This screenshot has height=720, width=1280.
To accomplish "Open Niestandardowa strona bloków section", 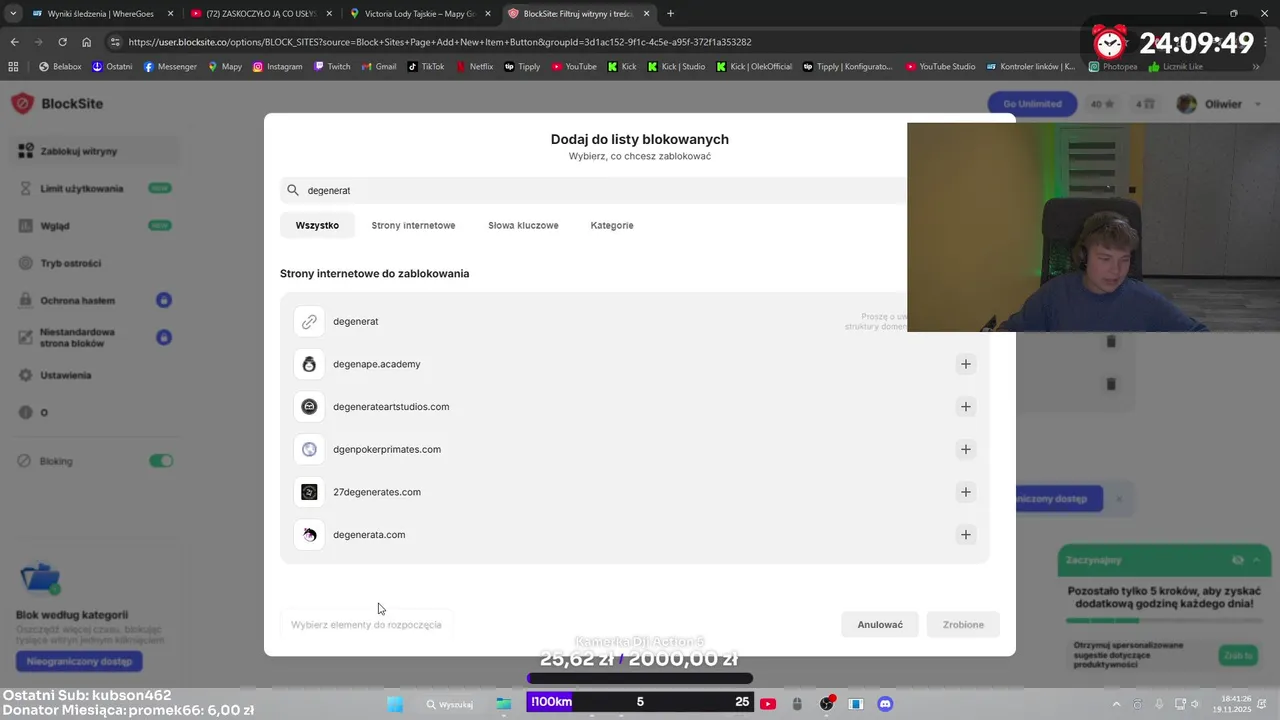I will click(96, 338).
